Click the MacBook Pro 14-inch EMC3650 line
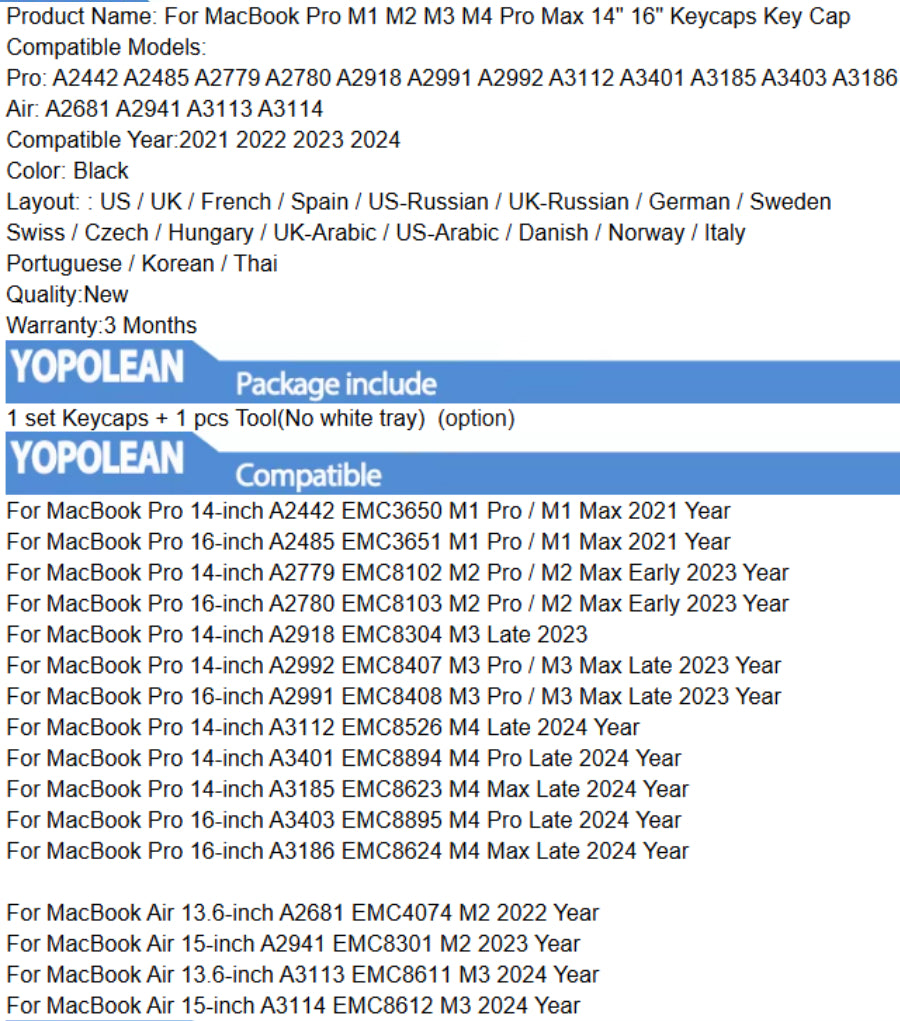 (369, 511)
